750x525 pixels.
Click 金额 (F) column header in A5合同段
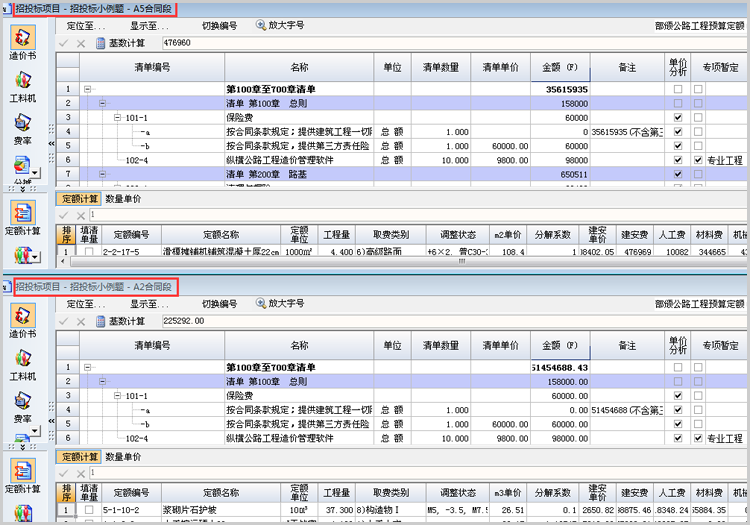(x=560, y=67)
